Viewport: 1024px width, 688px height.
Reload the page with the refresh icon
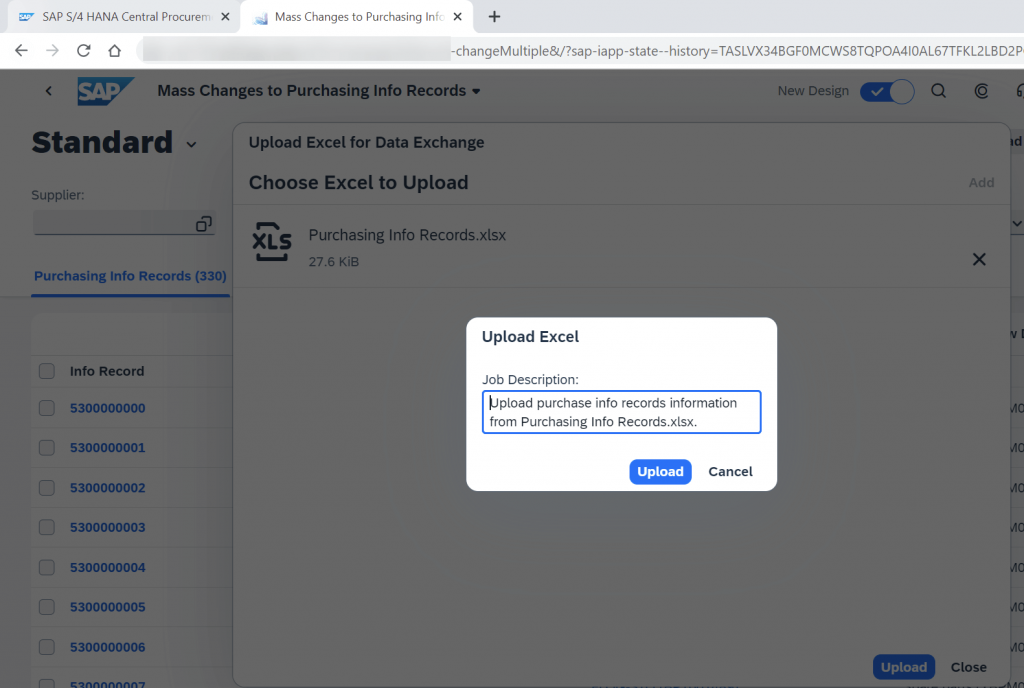pyautogui.click(x=84, y=51)
